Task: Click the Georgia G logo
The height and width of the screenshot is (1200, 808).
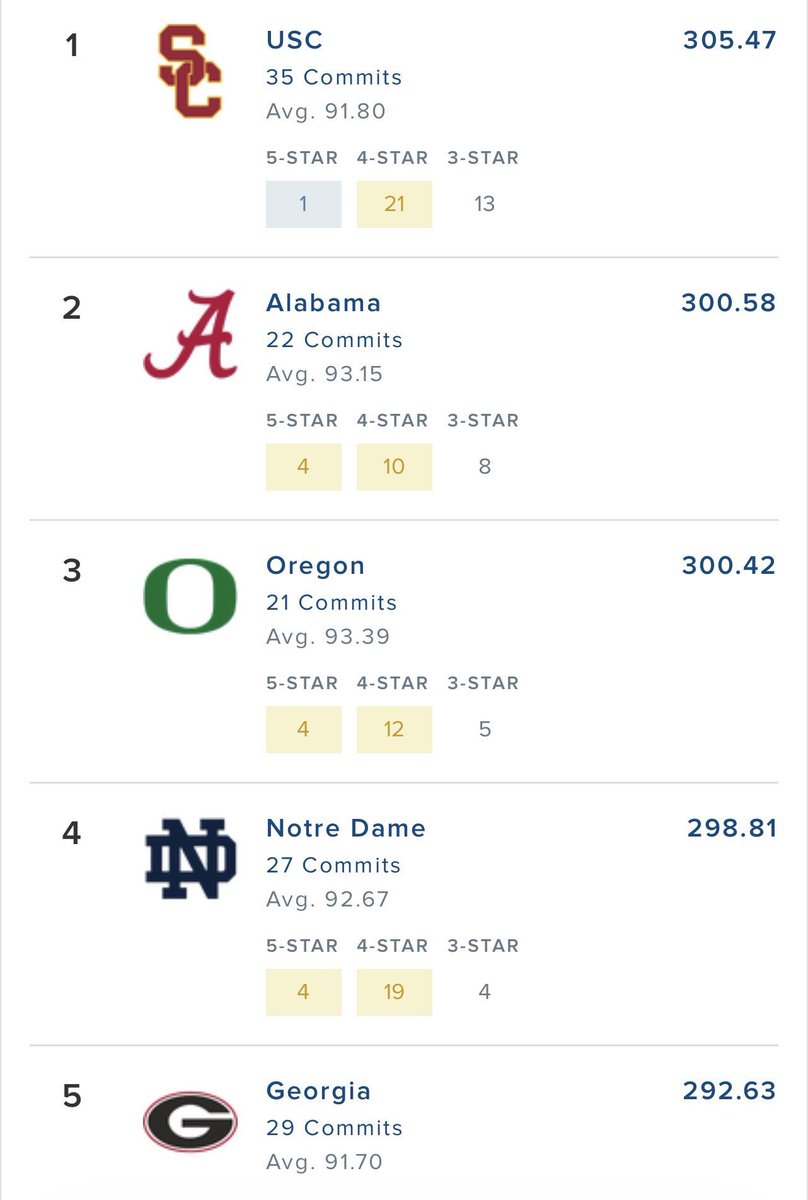Action: [x=190, y=1121]
